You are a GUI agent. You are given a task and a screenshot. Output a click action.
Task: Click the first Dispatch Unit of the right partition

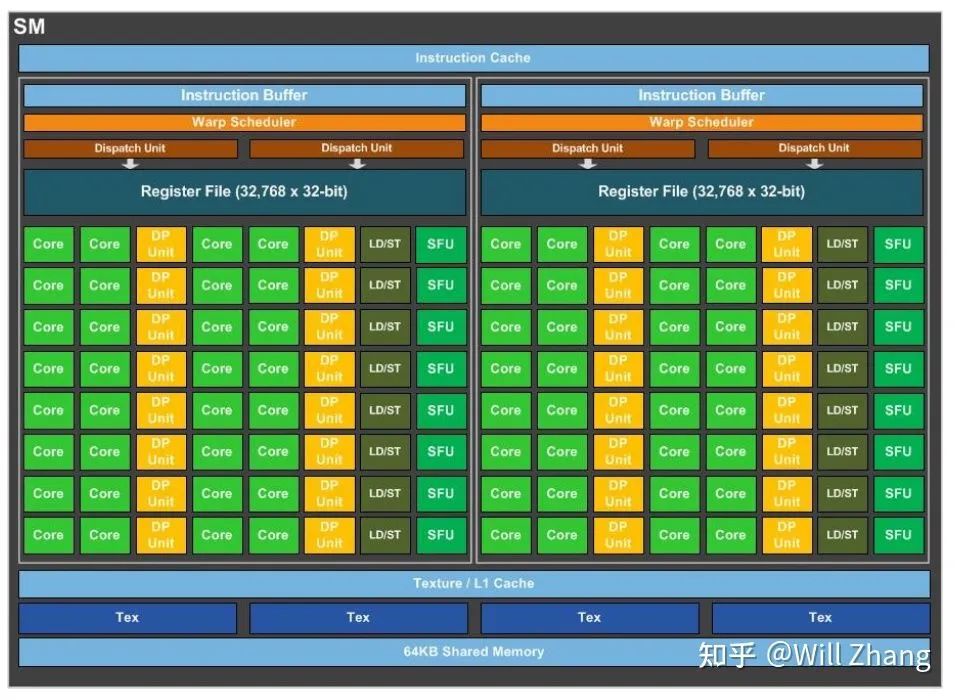pyautogui.click(x=588, y=148)
